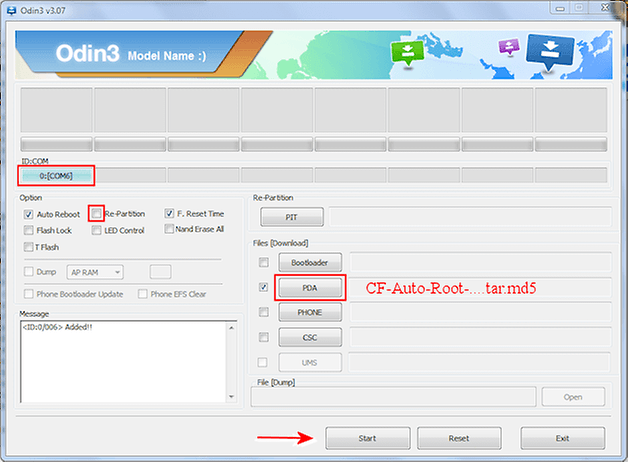Click the PIT button
Viewport: 628px width, 462px height.
(x=292, y=217)
